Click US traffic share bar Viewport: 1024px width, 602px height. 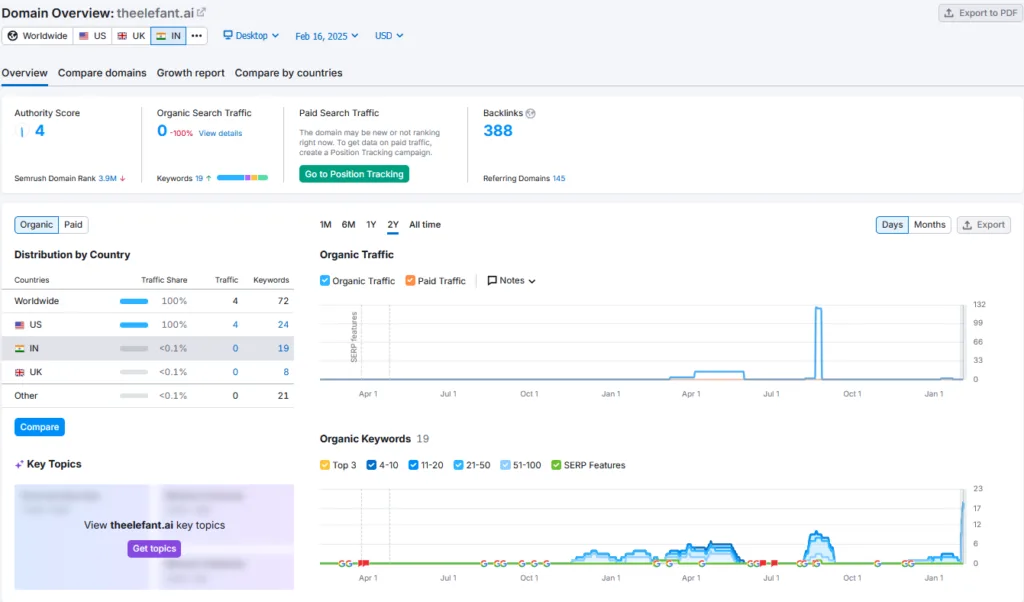click(134, 325)
